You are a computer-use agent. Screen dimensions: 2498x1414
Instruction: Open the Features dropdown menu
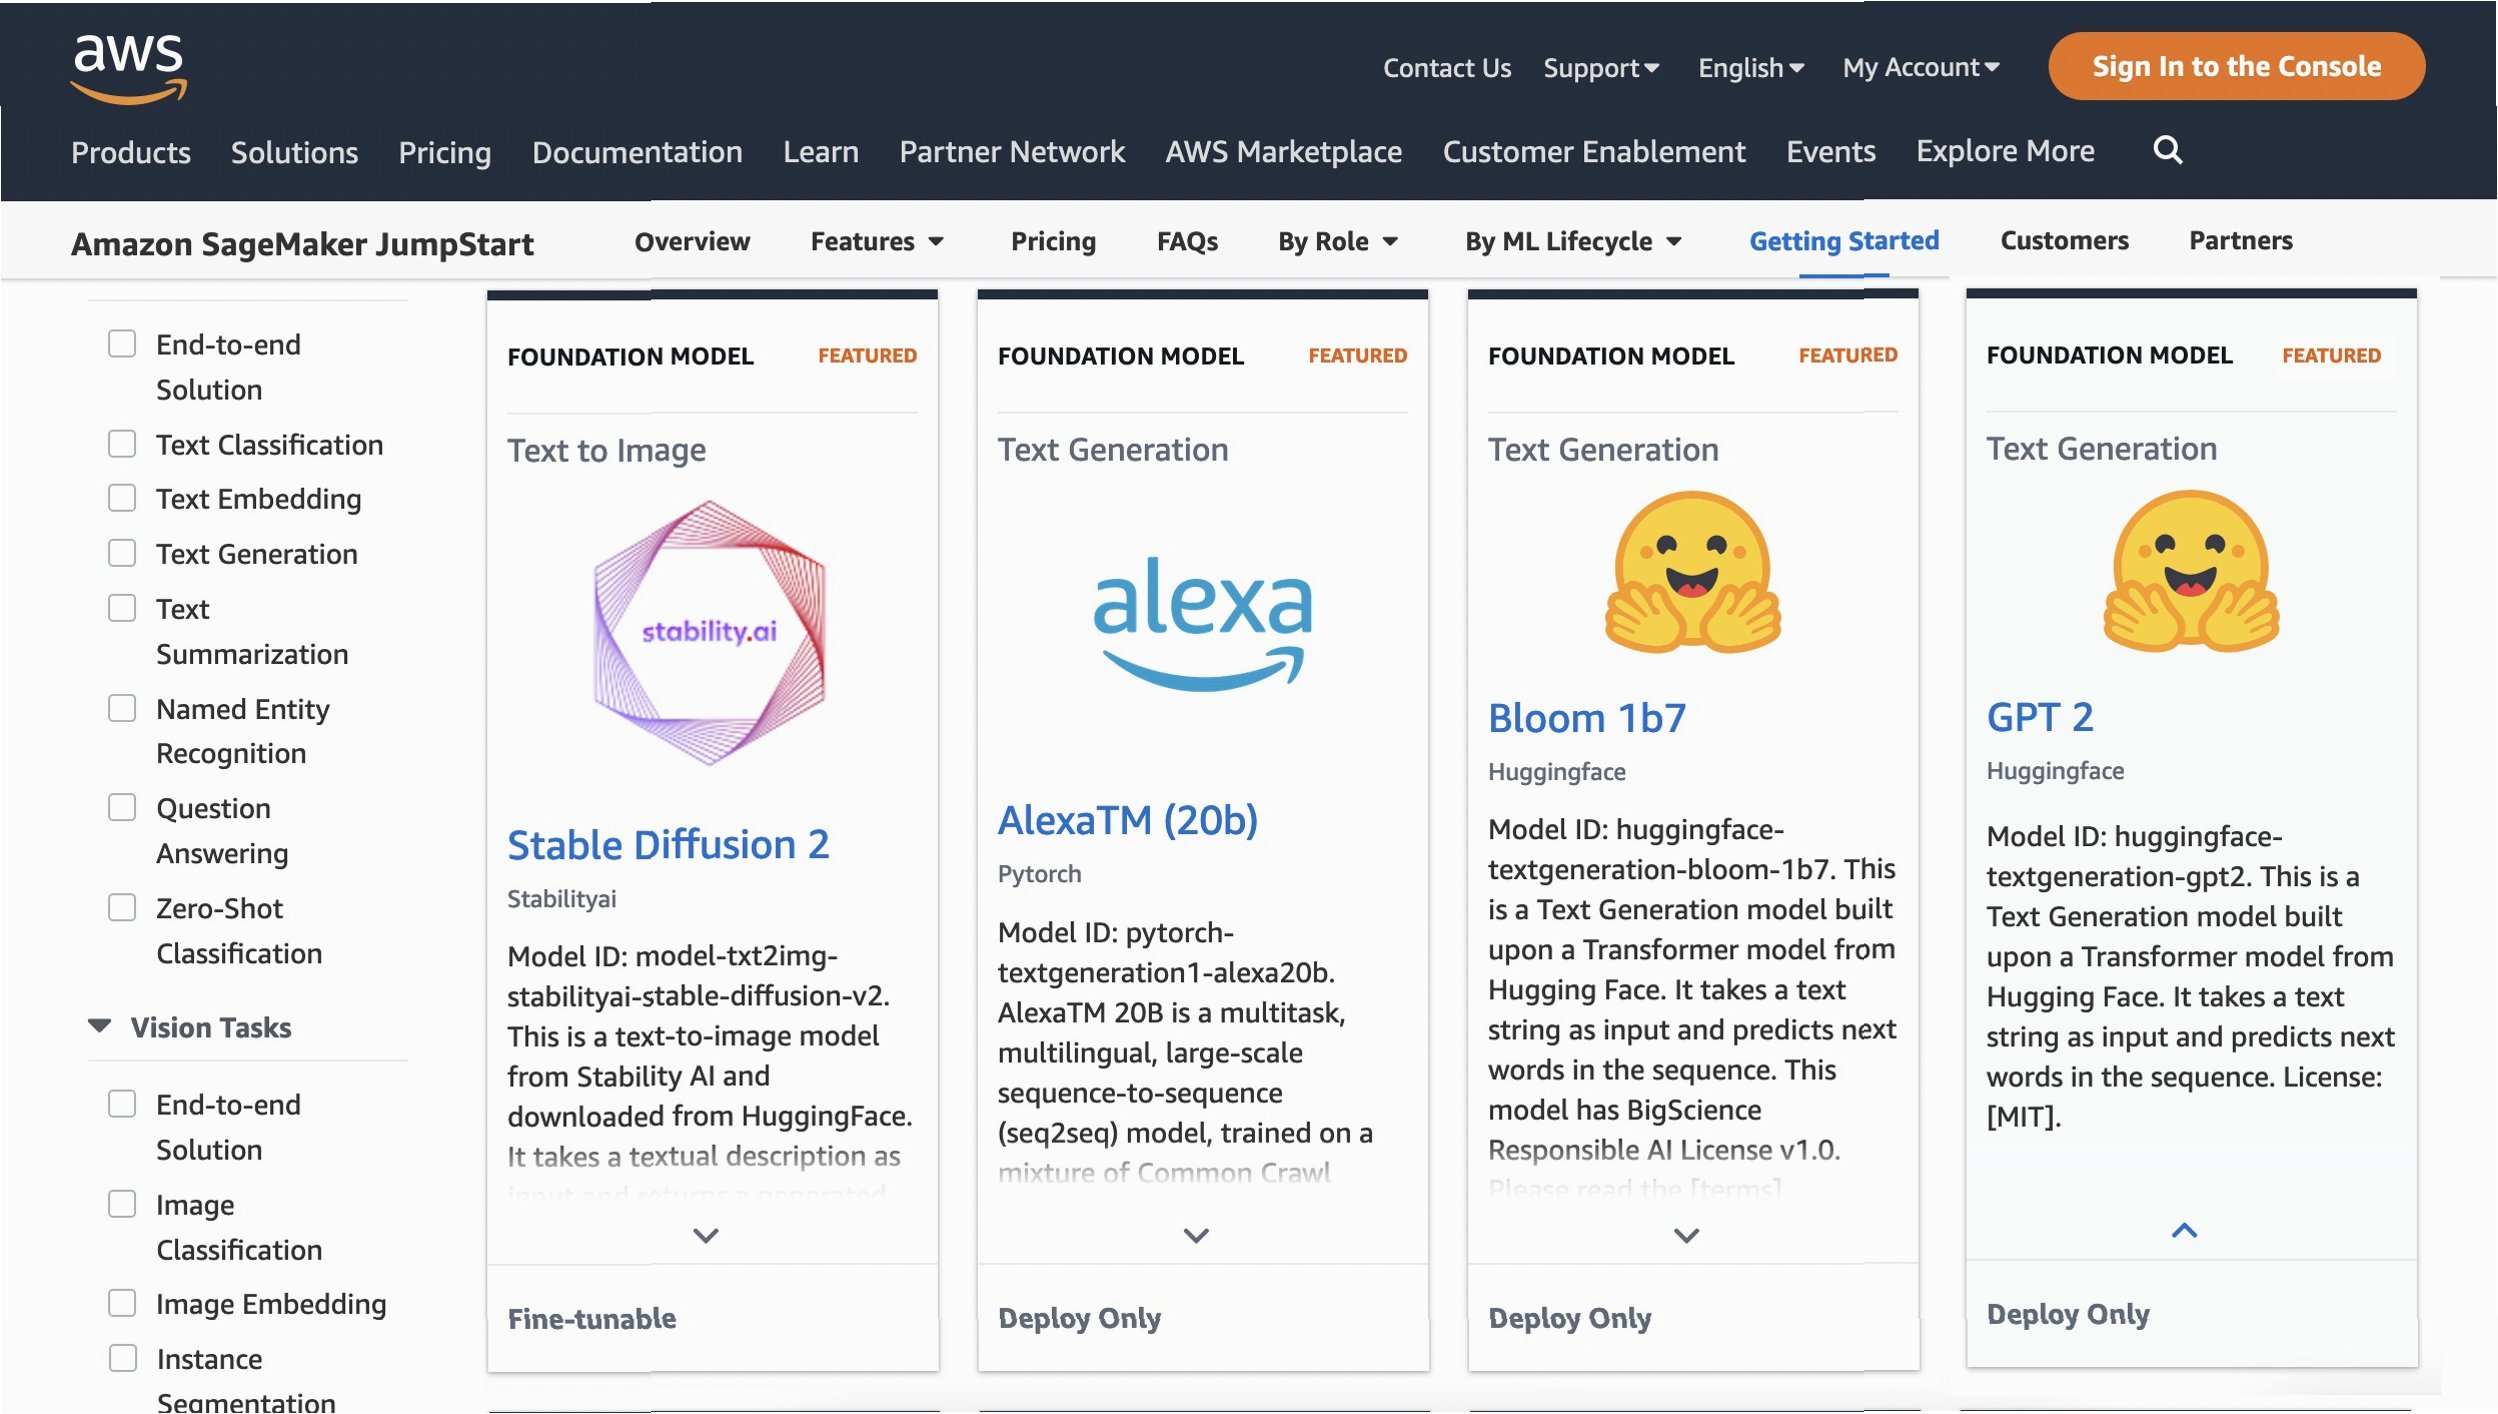(x=877, y=241)
